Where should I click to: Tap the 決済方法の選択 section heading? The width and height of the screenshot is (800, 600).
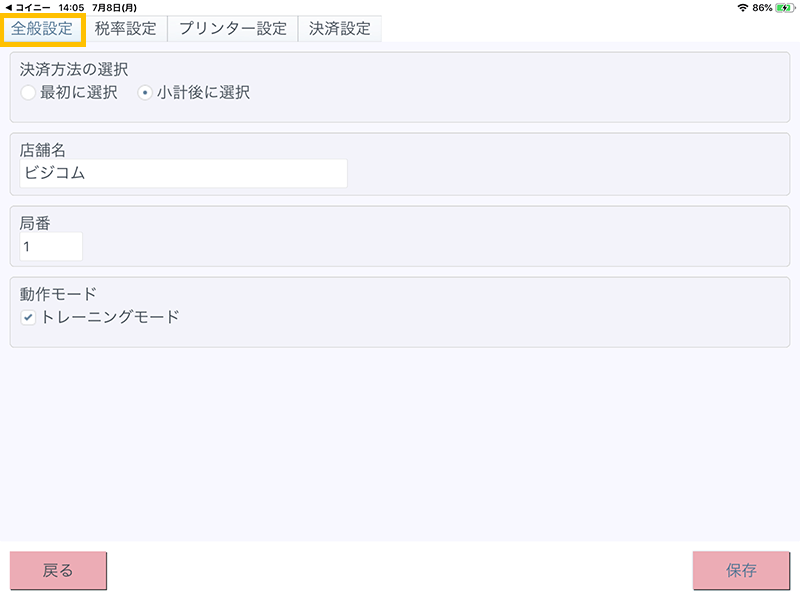coord(74,70)
